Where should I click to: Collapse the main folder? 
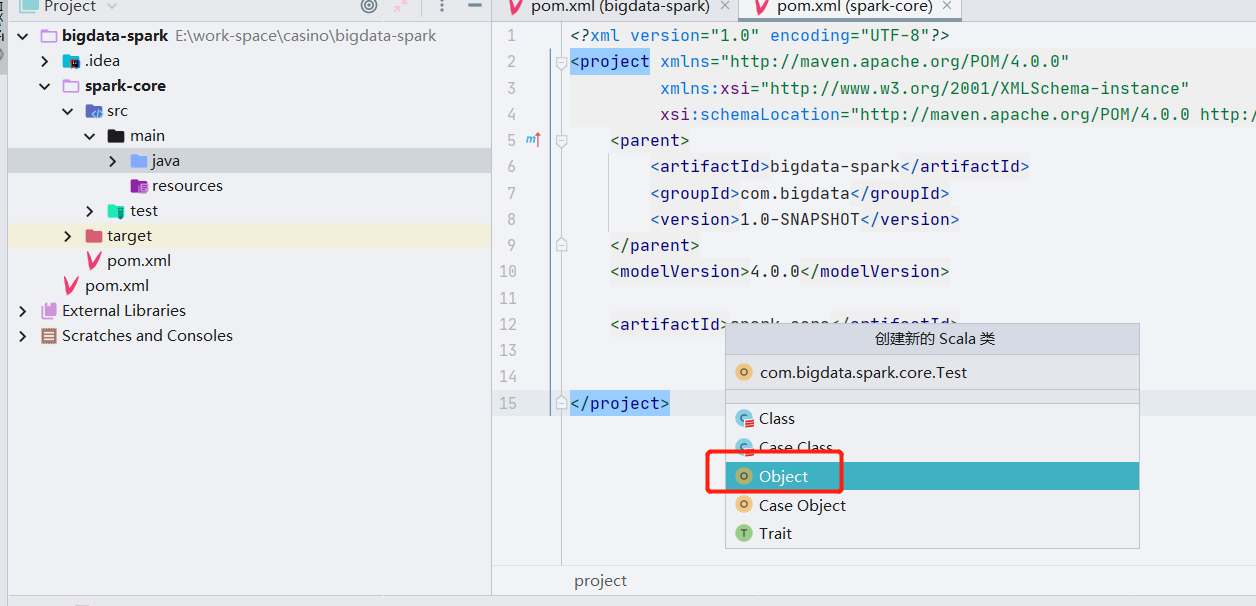pyautogui.click(x=90, y=136)
